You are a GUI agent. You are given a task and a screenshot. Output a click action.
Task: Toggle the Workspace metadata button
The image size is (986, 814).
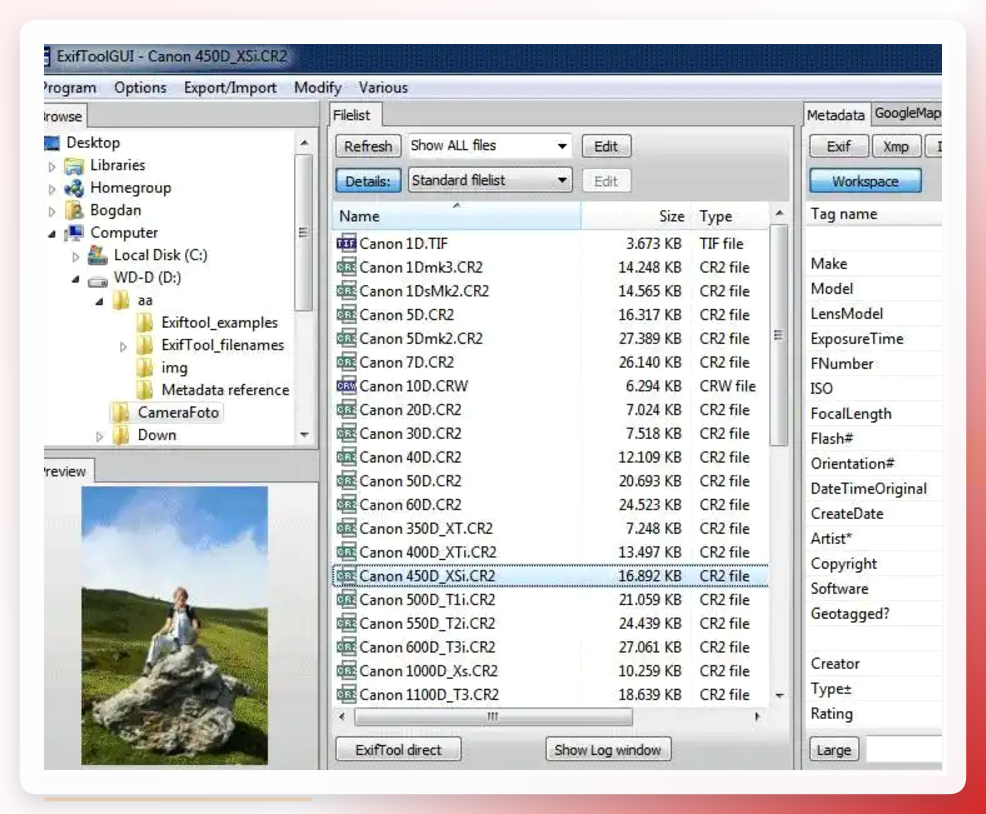coord(865,181)
